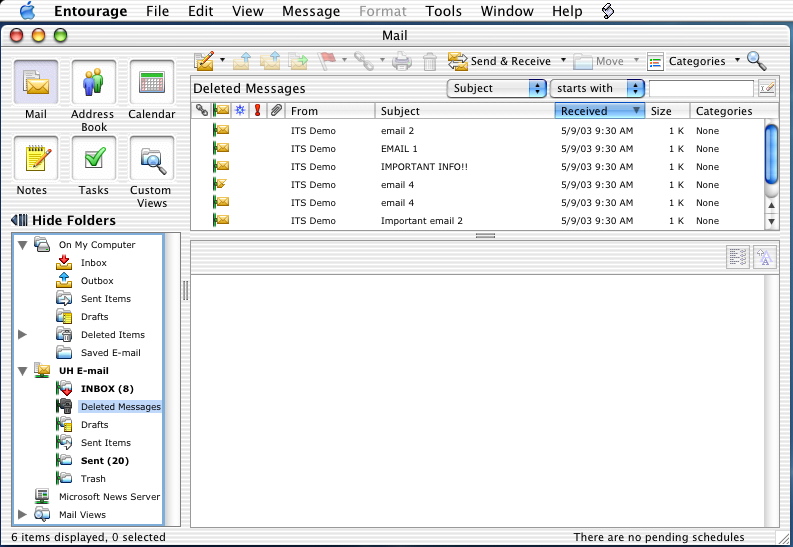Click the links column header icon
Screen dimensions: 793x547
click(202, 110)
